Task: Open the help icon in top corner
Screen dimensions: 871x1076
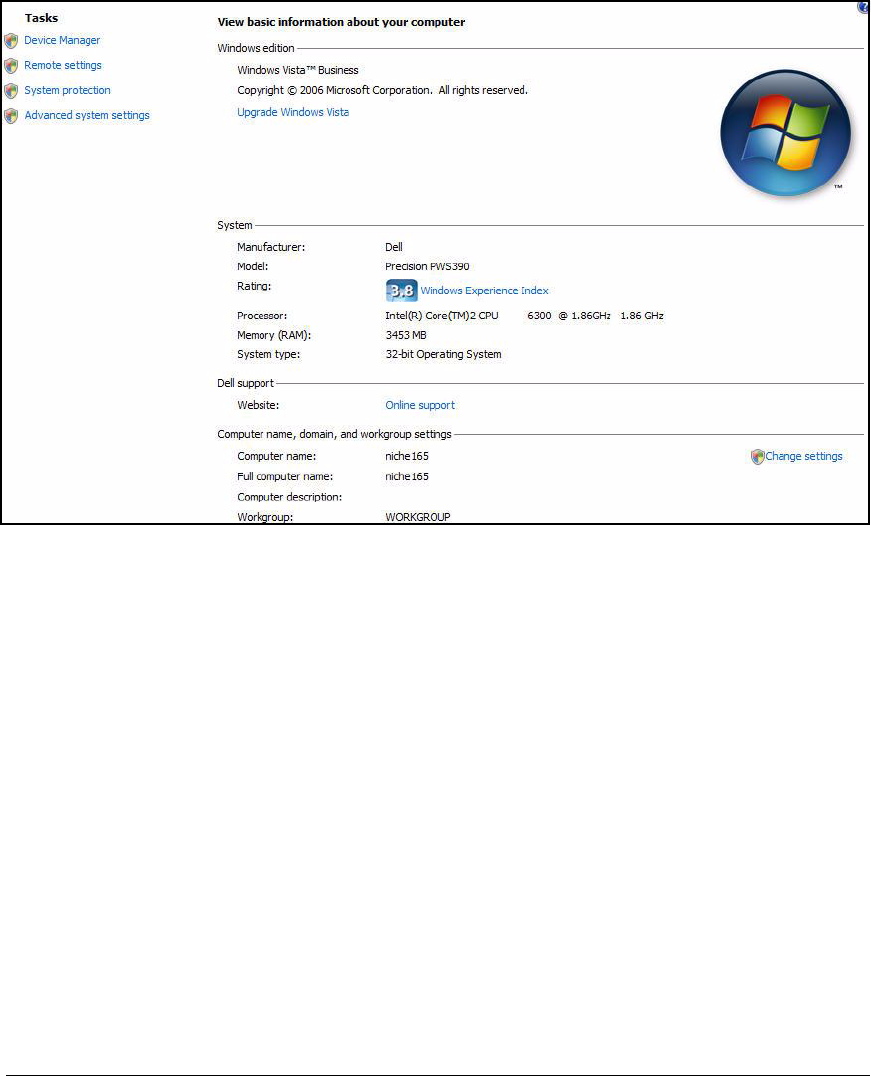Action: tap(863, 7)
